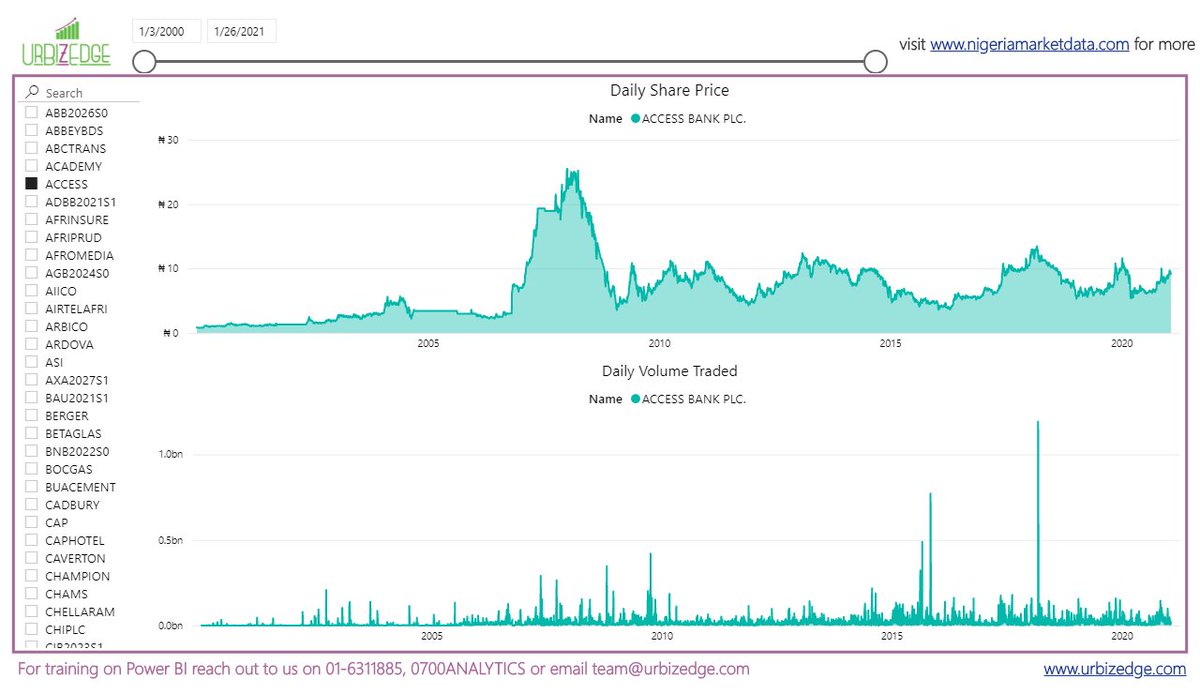Check the ACADEMY checkbox
The height and width of the screenshot is (694, 1200).
point(31,166)
